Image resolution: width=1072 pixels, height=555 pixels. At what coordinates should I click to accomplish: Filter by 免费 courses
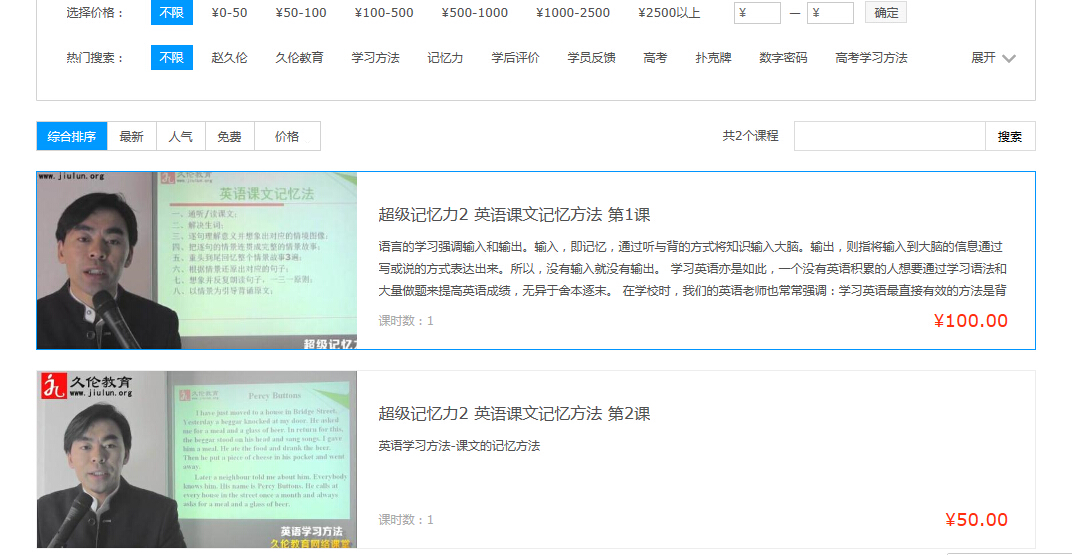(x=230, y=136)
